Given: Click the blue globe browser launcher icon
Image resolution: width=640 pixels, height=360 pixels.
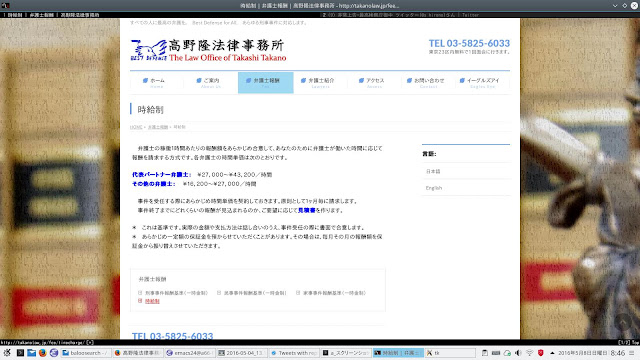Looking at the screenshot, I should (53, 353).
